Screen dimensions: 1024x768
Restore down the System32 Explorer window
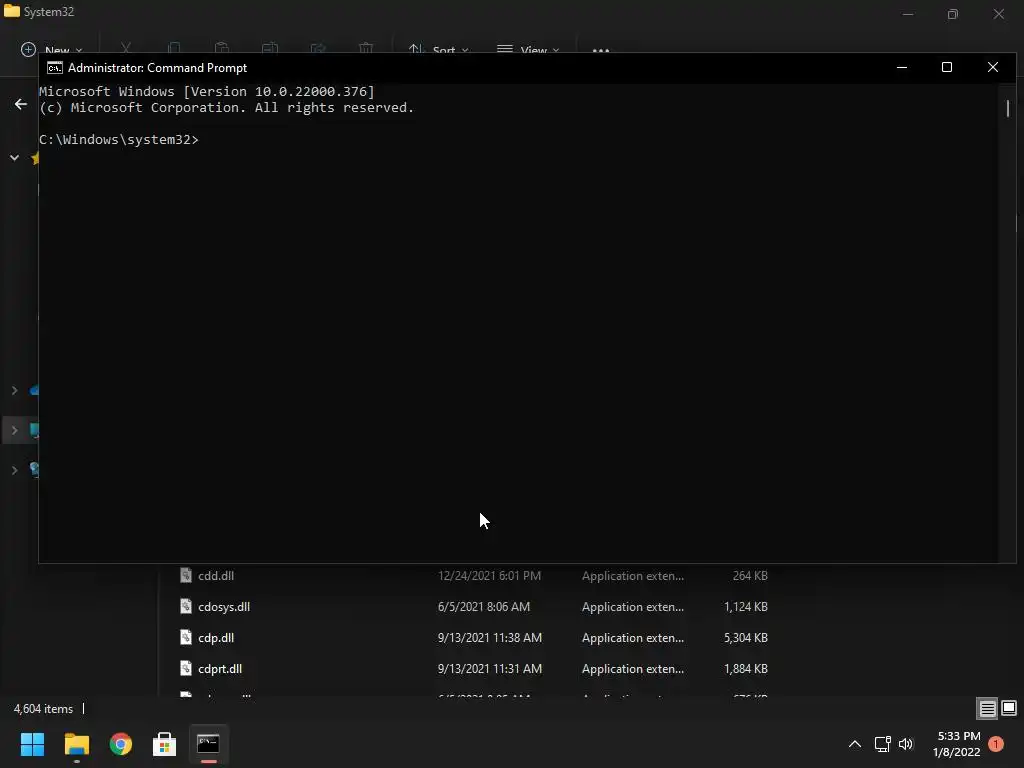(953, 14)
